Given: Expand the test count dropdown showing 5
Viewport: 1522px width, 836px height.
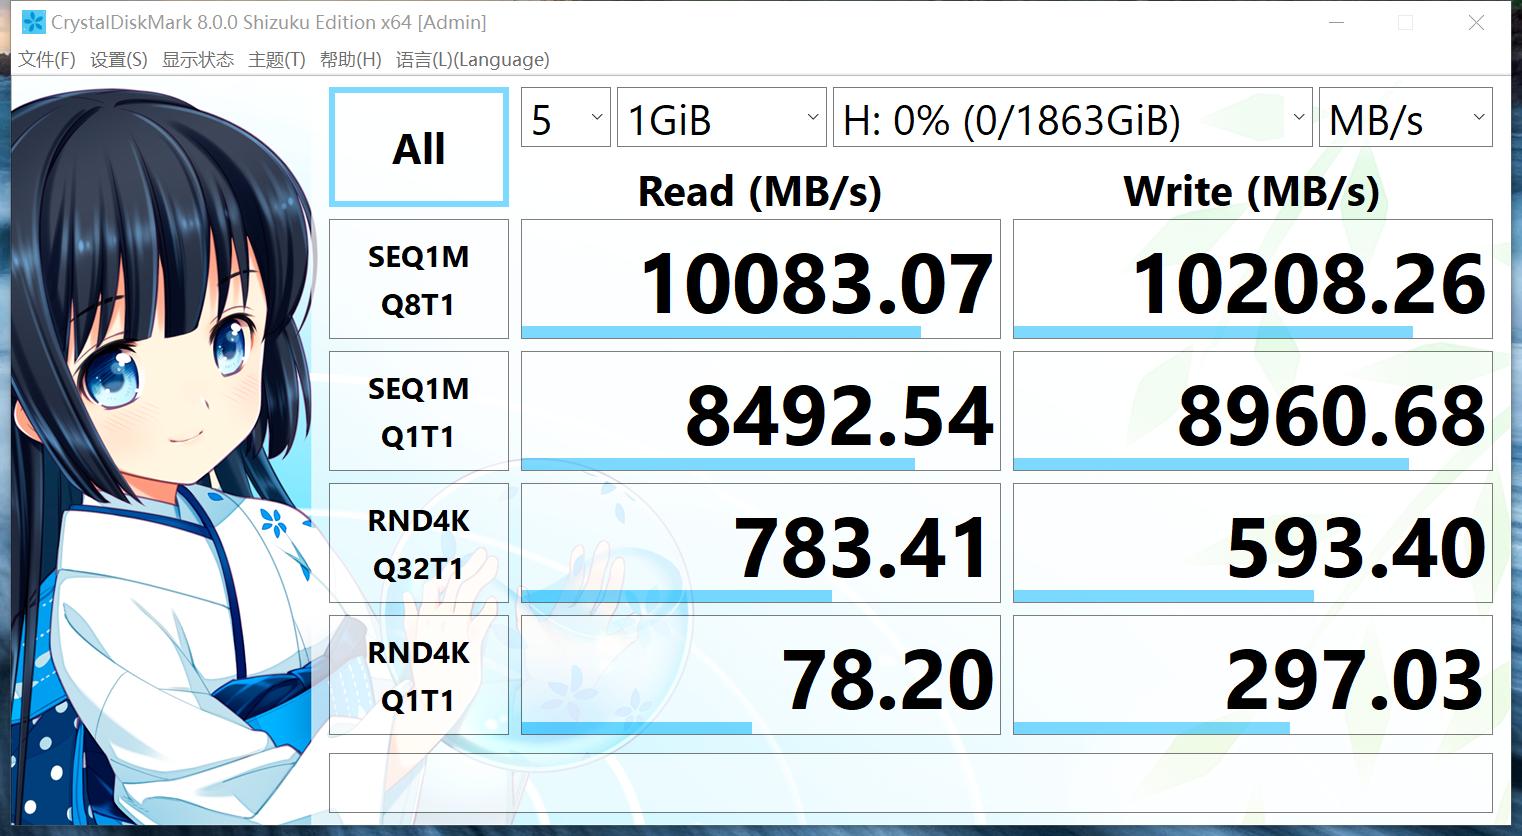Looking at the screenshot, I should [566, 118].
